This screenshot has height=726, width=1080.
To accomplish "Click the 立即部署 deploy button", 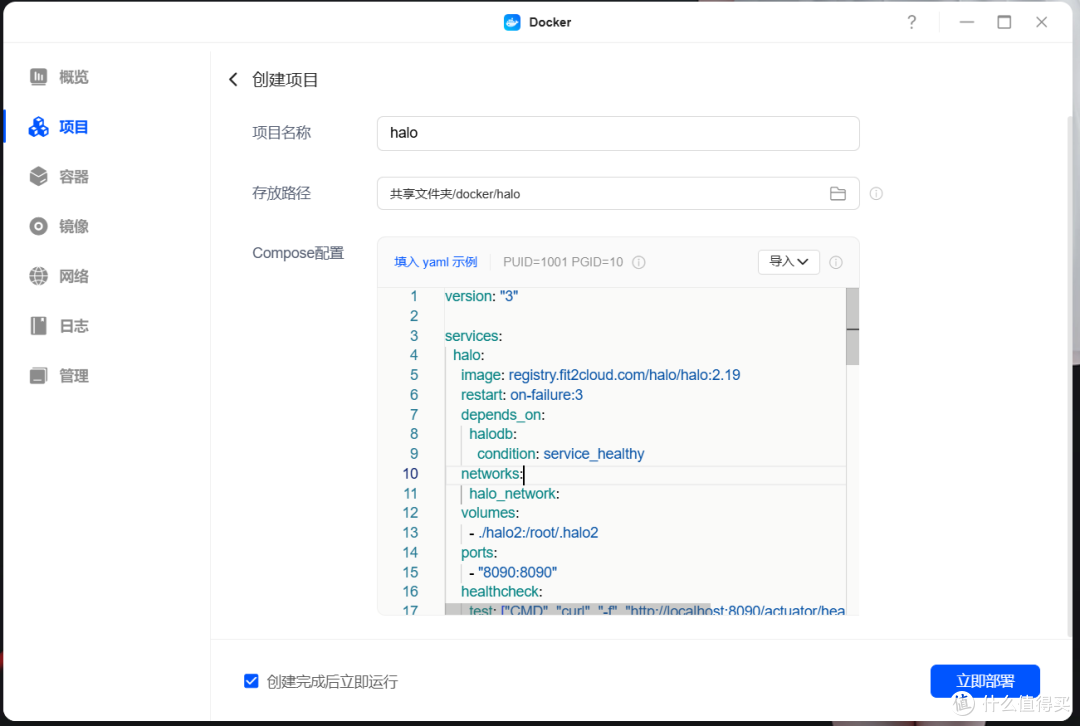I will pos(985,681).
